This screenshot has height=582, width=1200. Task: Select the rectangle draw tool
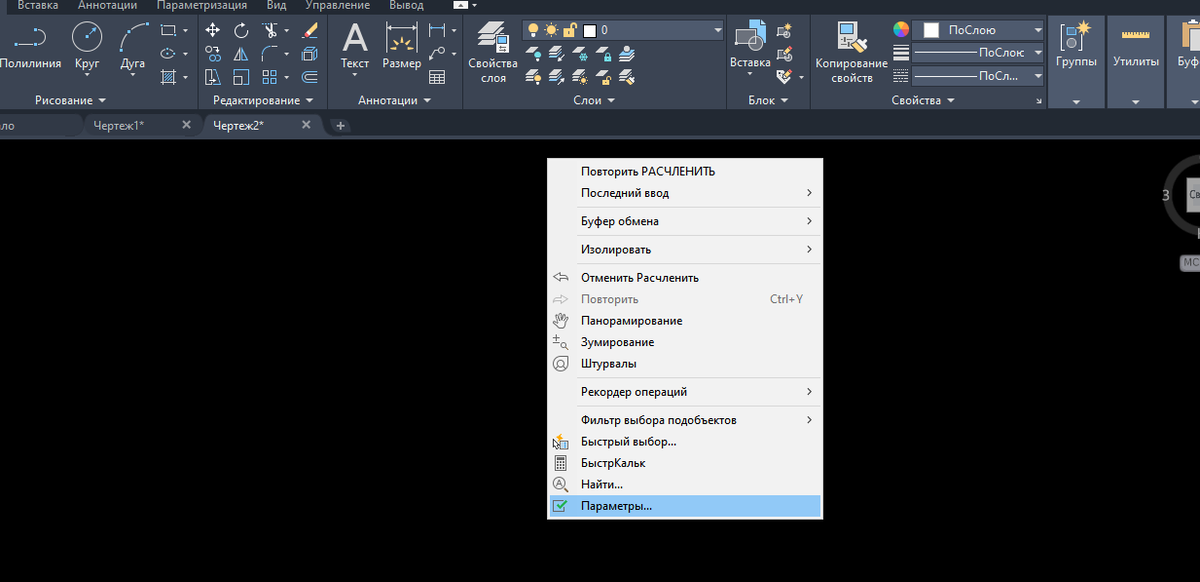point(168,31)
